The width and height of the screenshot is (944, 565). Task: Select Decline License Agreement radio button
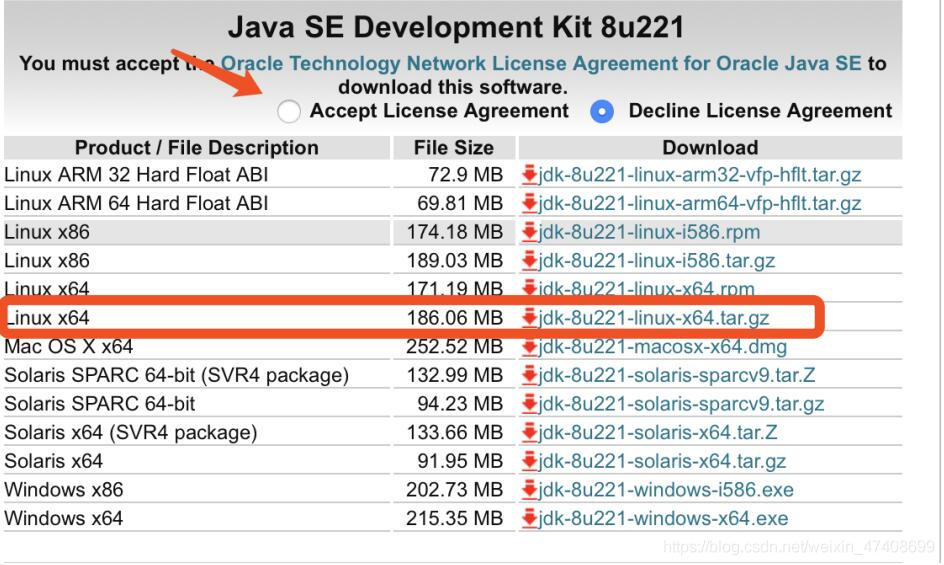tap(602, 111)
